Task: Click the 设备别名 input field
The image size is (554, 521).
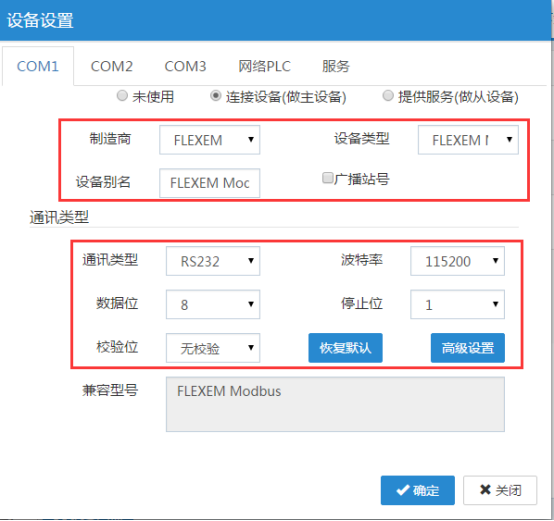Action: 210,183
